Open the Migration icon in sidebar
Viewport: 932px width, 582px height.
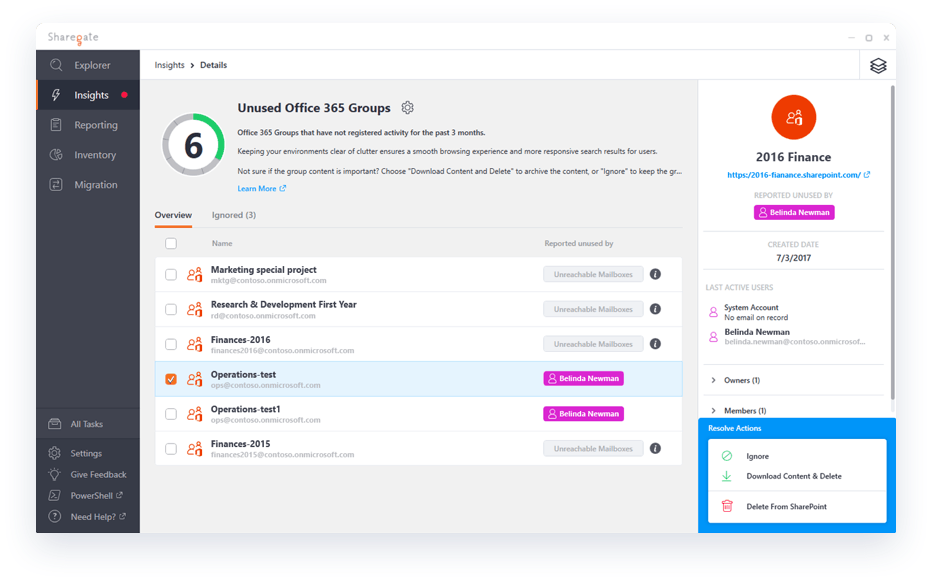tap(56, 184)
